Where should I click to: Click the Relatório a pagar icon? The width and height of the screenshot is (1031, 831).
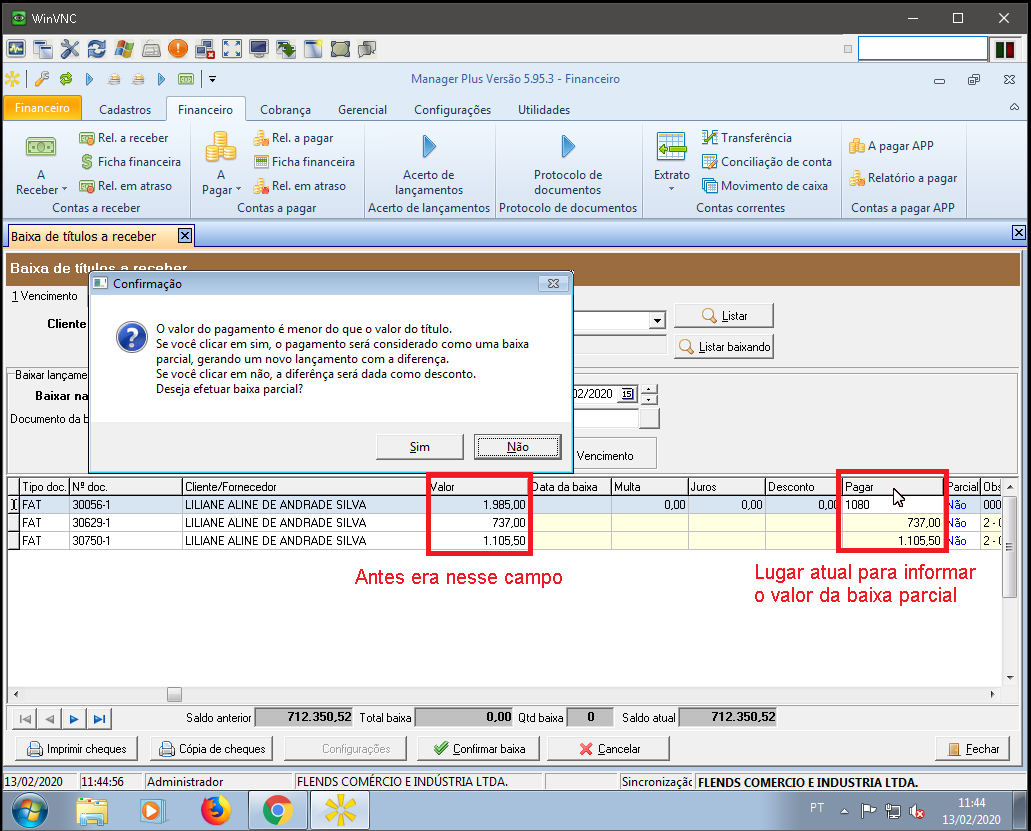pos(856,178)
